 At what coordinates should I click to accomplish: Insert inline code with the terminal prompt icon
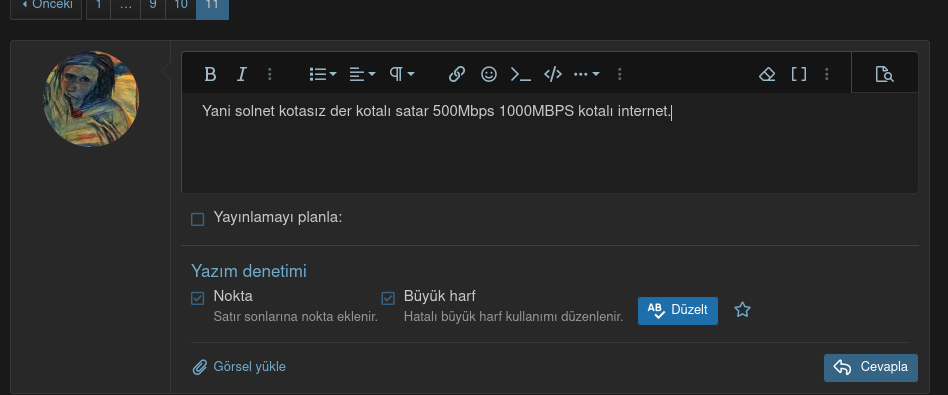click(x=521, y=74)
